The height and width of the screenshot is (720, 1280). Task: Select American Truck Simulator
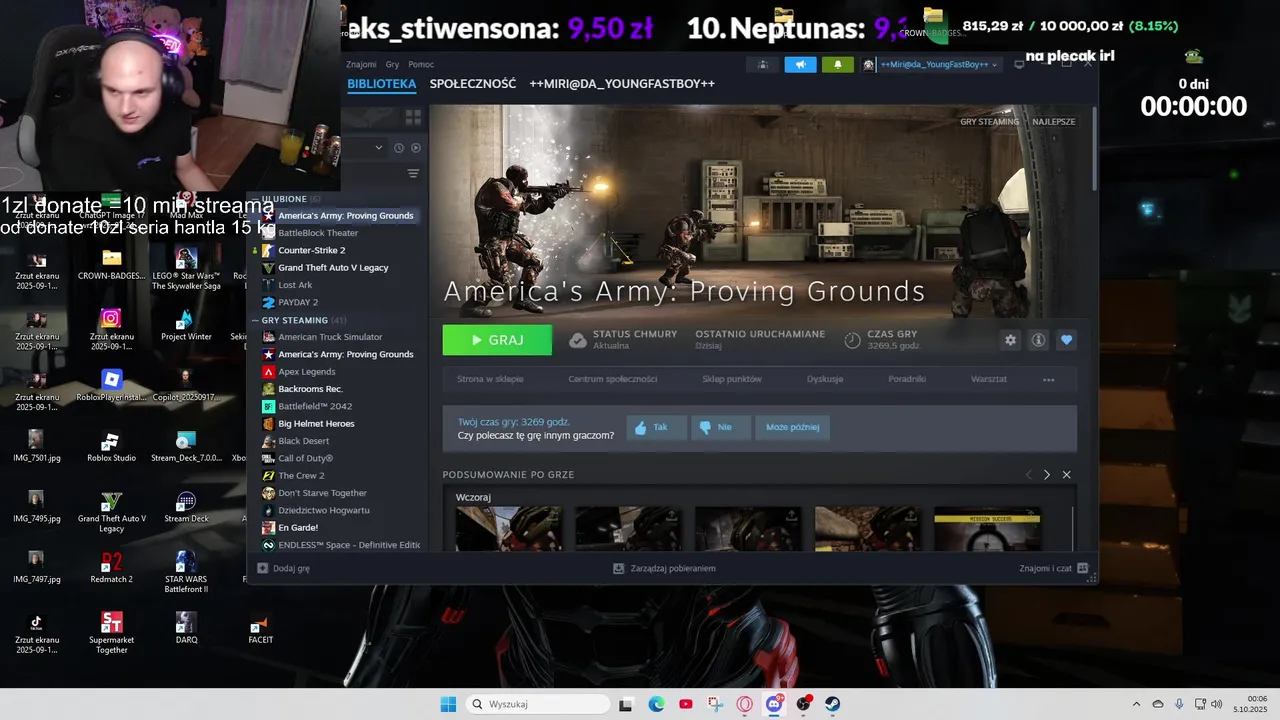pos(330,337)
